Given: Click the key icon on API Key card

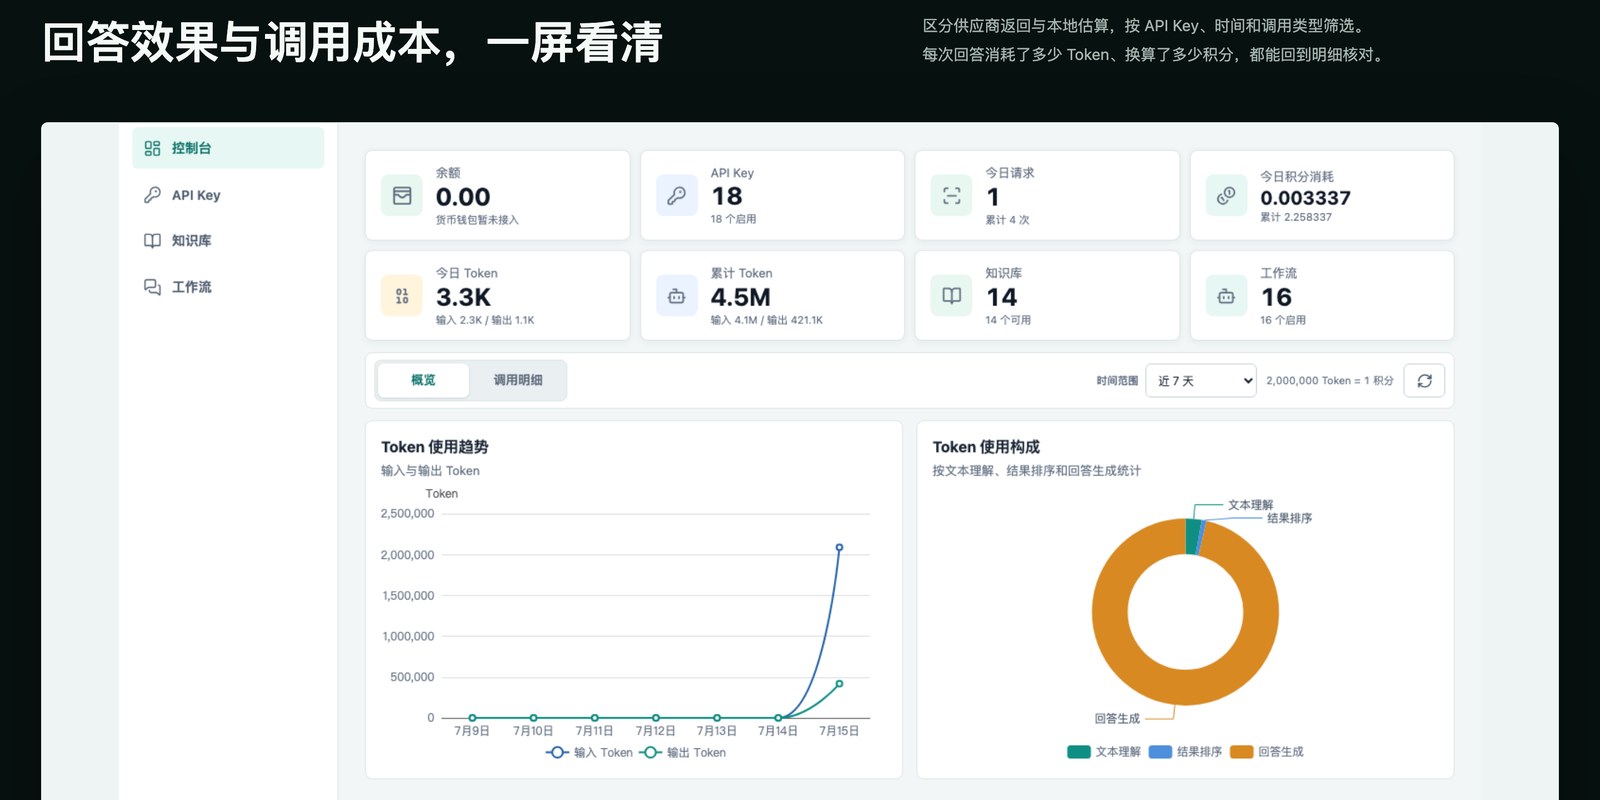Looking at the screenshot, I should point(677,196).
